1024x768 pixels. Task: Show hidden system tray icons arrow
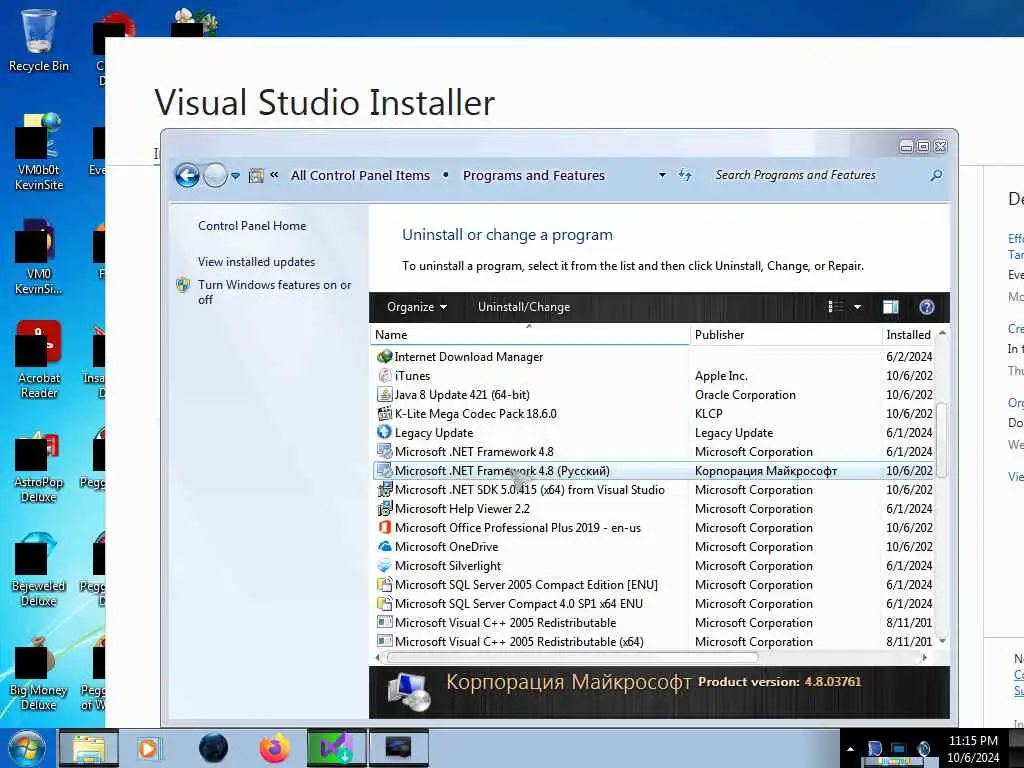click(x=850, y=749)
